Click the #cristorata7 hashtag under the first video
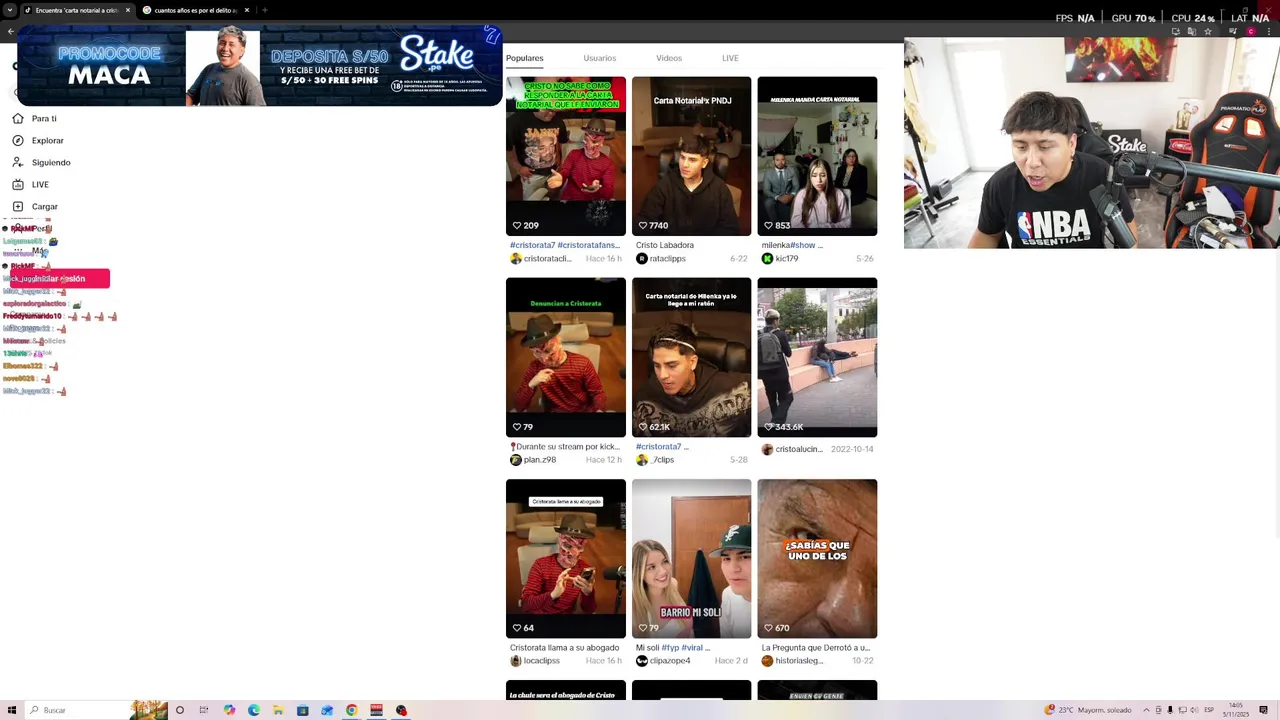This screenshot has height=720, width=1280. click(532, 245)
